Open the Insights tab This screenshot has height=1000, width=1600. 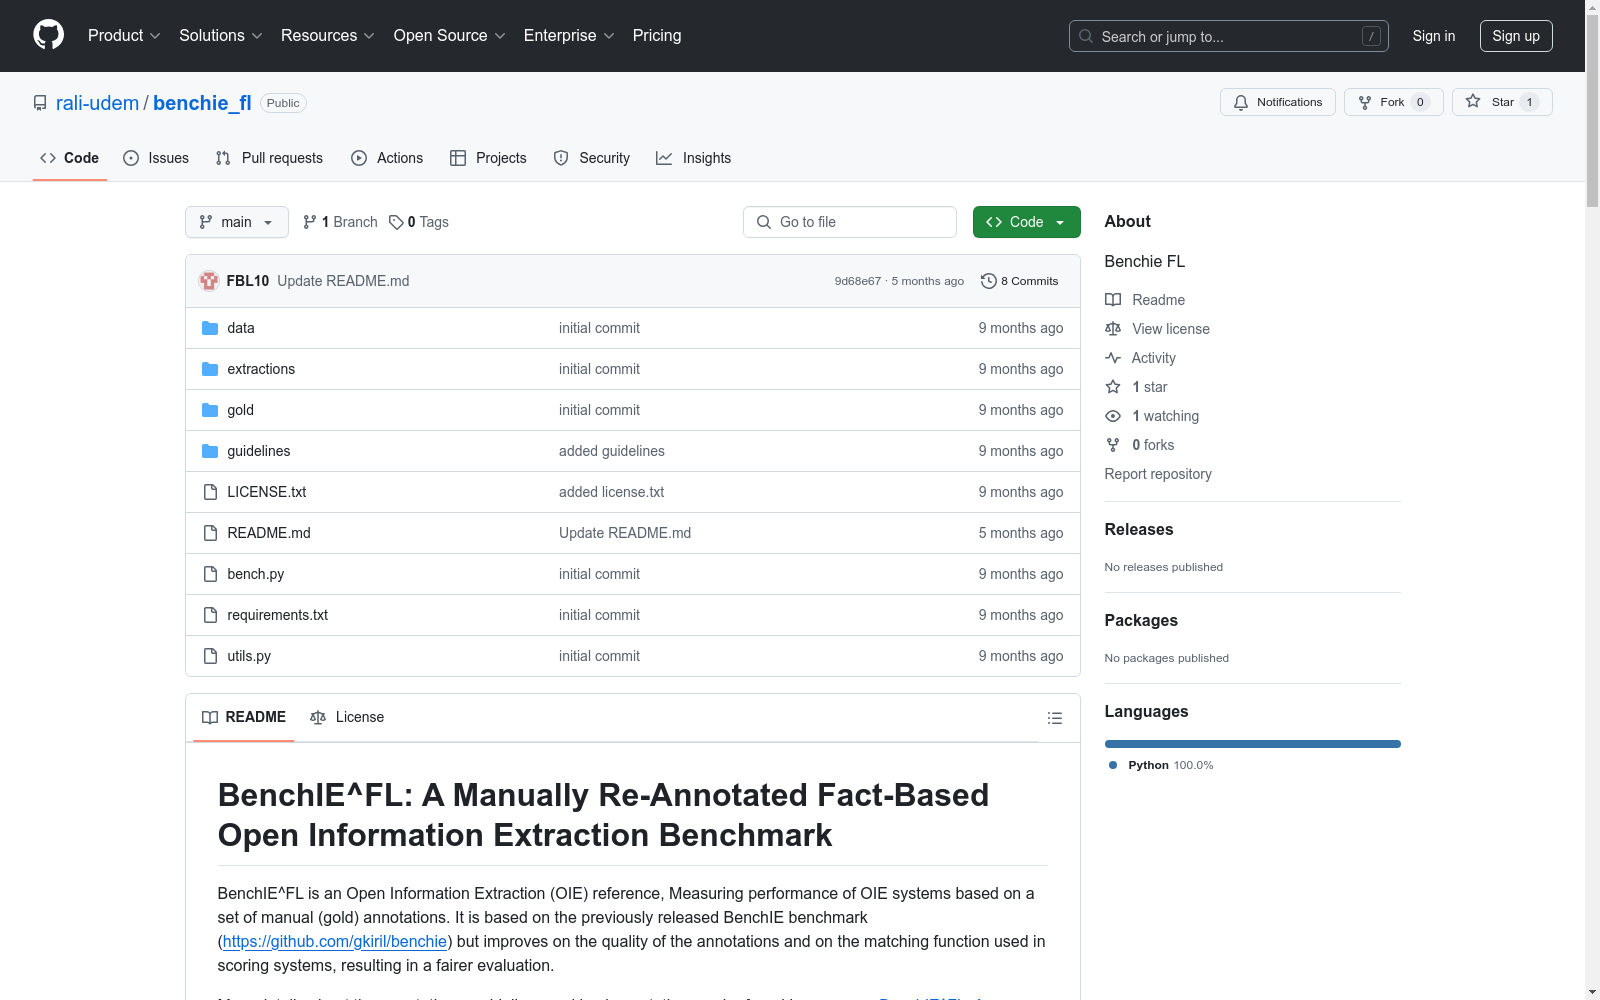694,158
